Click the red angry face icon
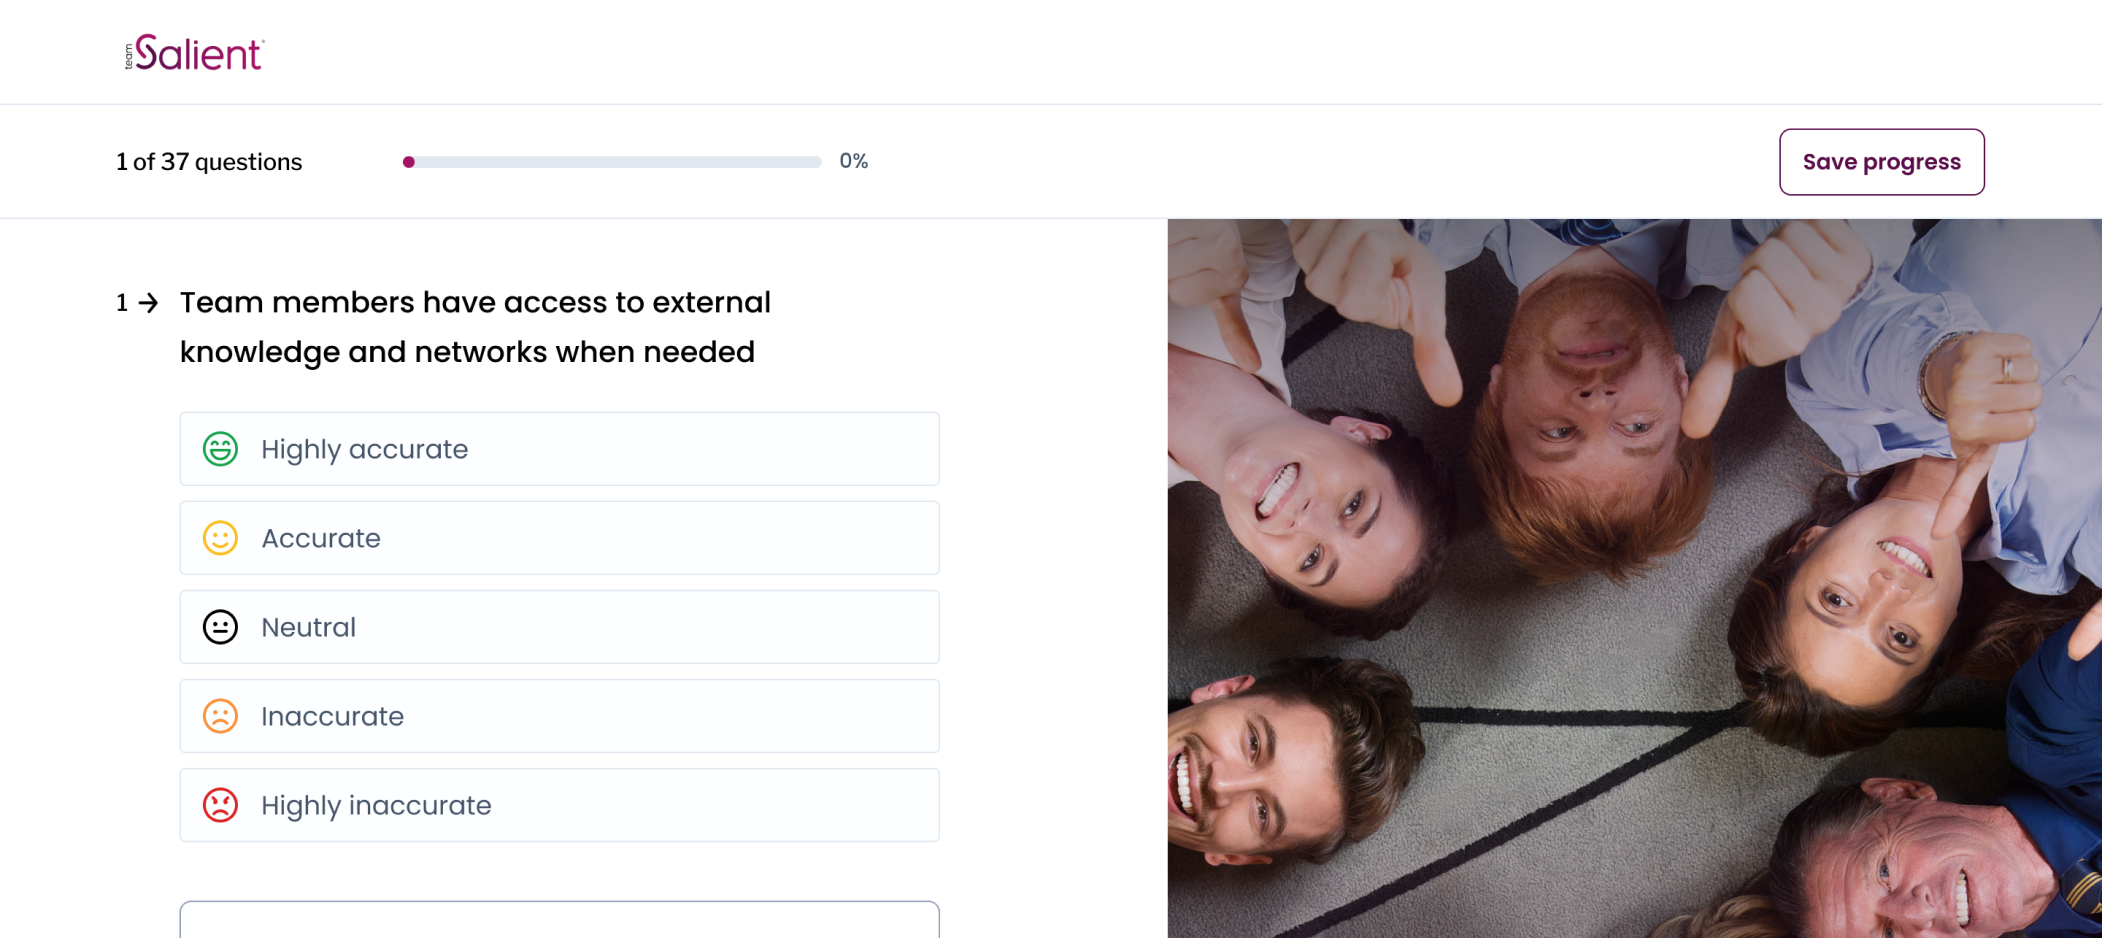 [x=220, y=805]
